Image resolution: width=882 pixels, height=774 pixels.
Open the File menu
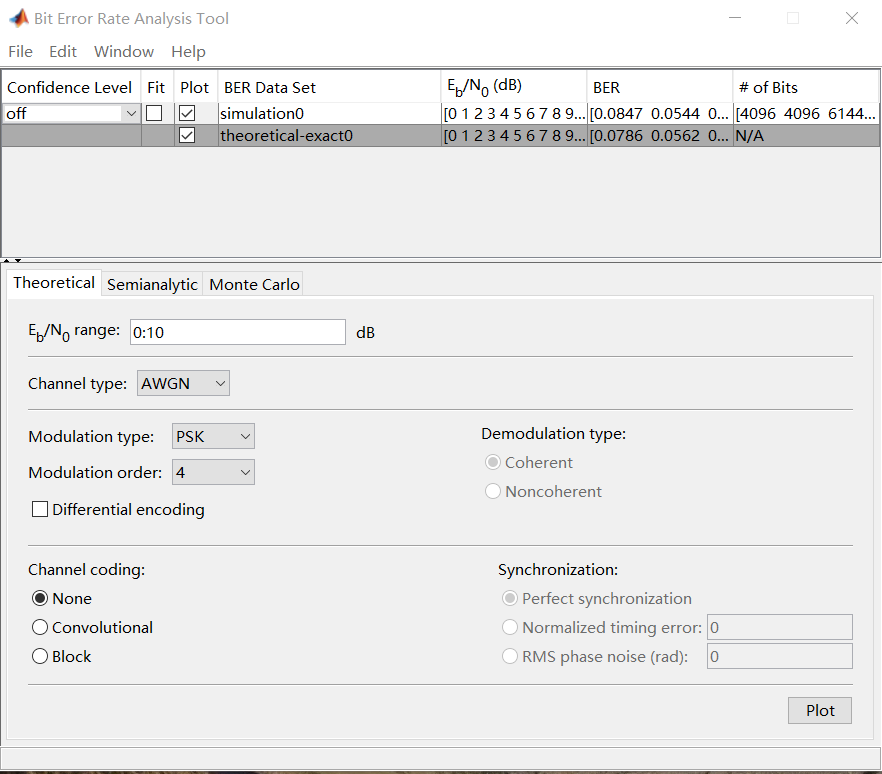click(x=20, y=52)
